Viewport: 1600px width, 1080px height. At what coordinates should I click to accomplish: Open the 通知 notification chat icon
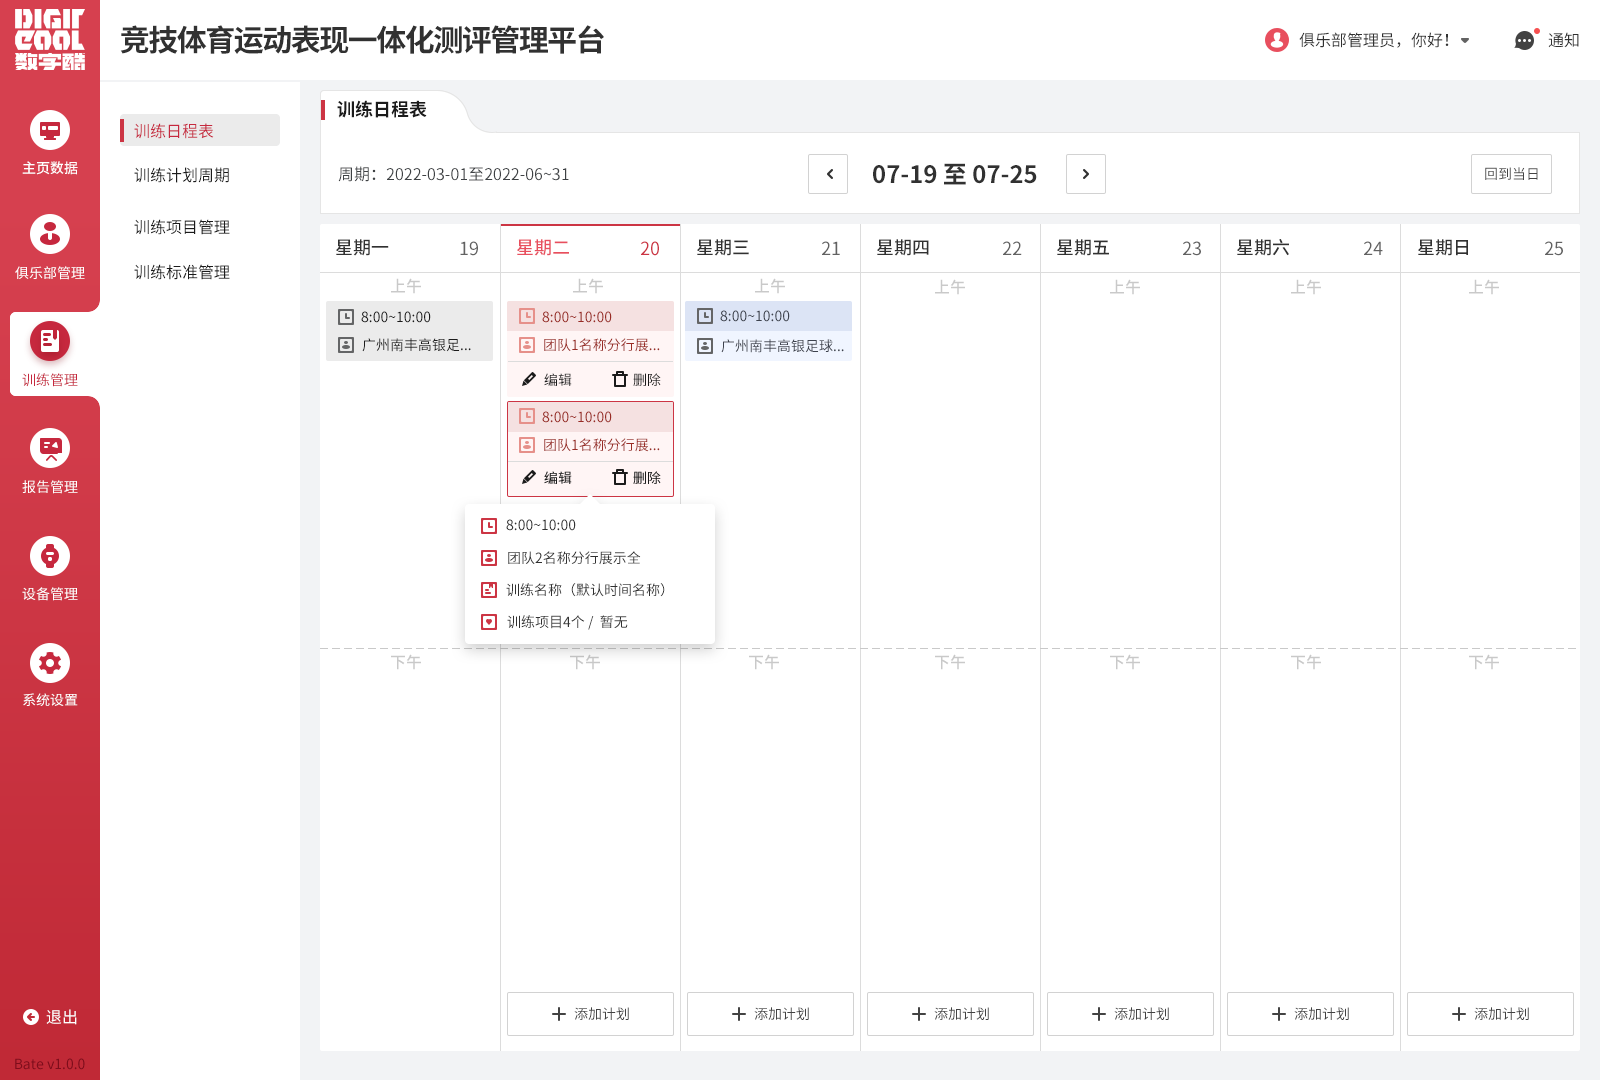(x=1525, y=40)
